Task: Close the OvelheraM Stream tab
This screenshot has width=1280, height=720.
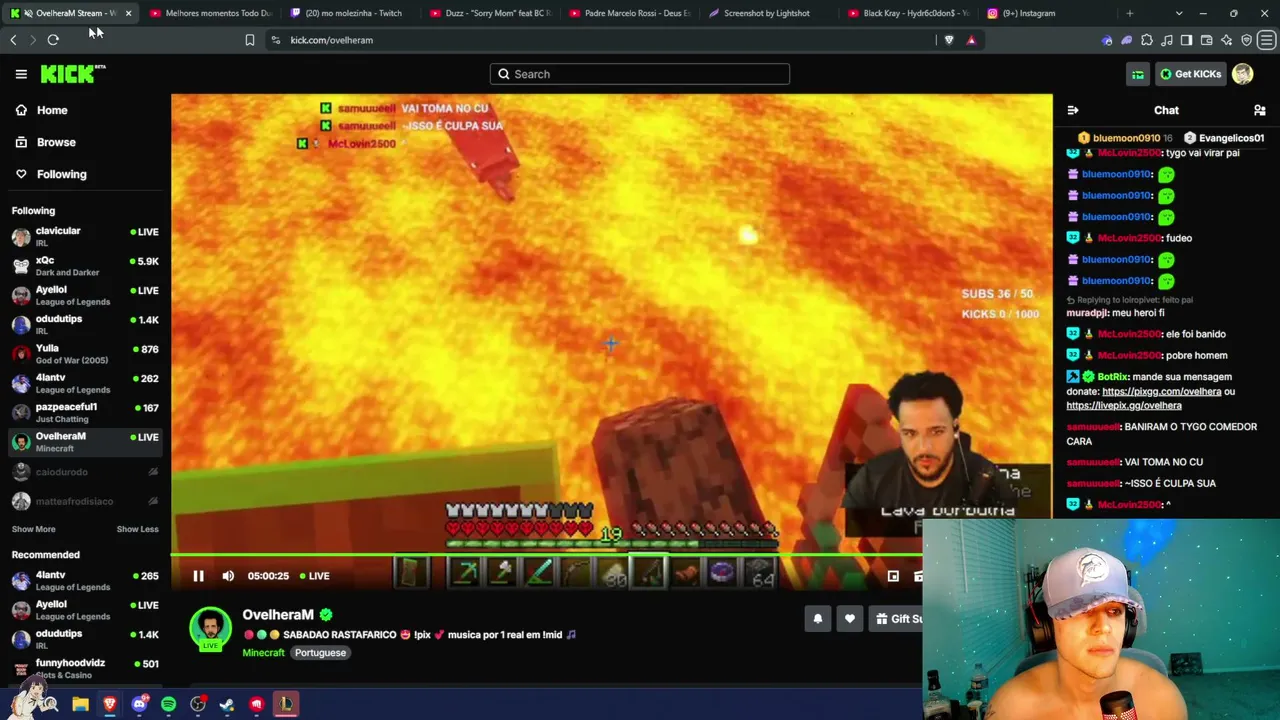Action: pyautogui.click(x=128, y=13)
